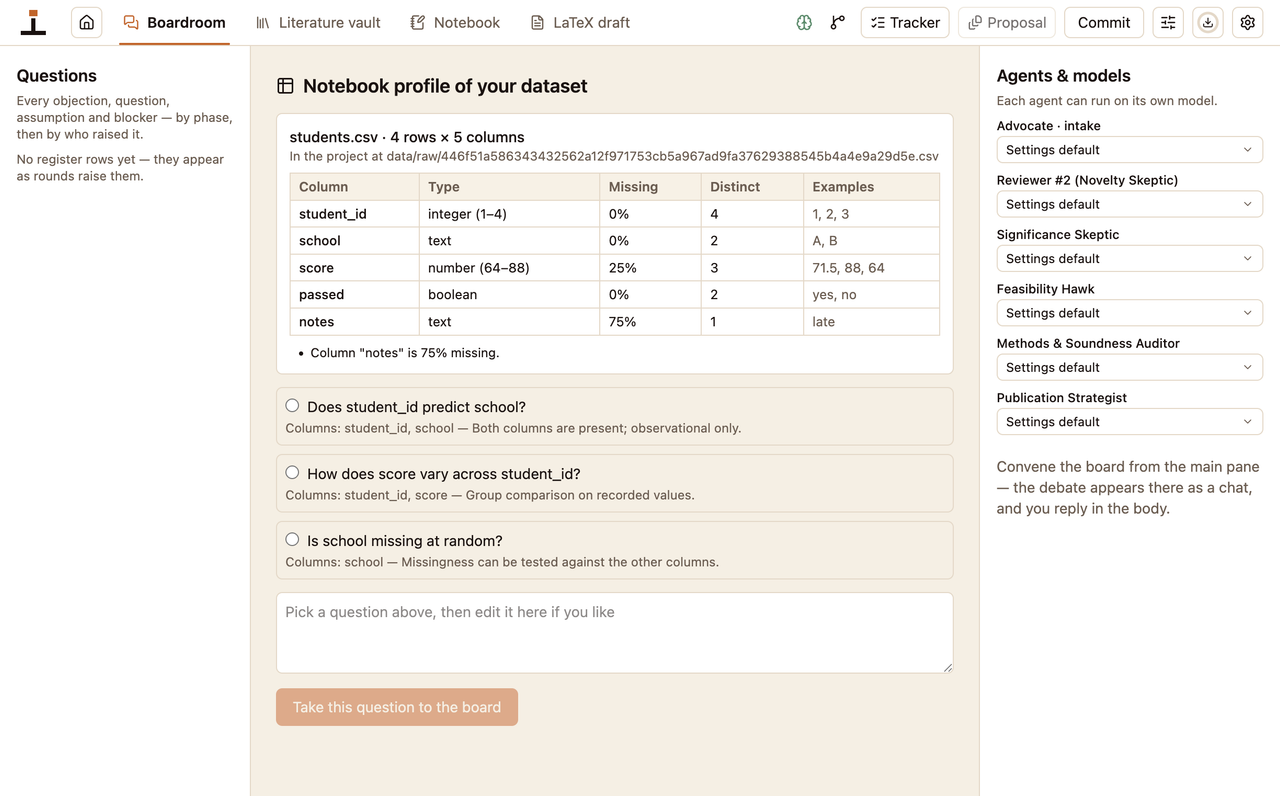The image size is (1280, 796).
Task: Open the gear settings icon
Action: pos(1248,22)
